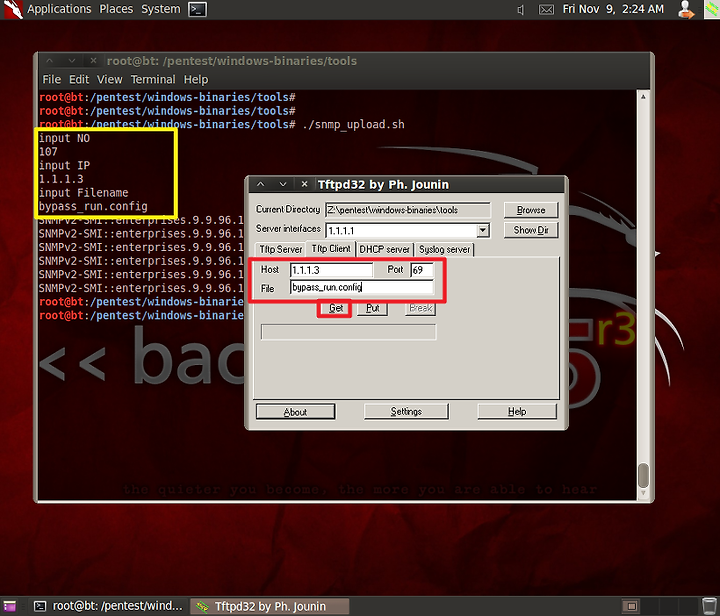Open the terminal's Terminal menu
This screenshot has height=616, width=720.
153,79
